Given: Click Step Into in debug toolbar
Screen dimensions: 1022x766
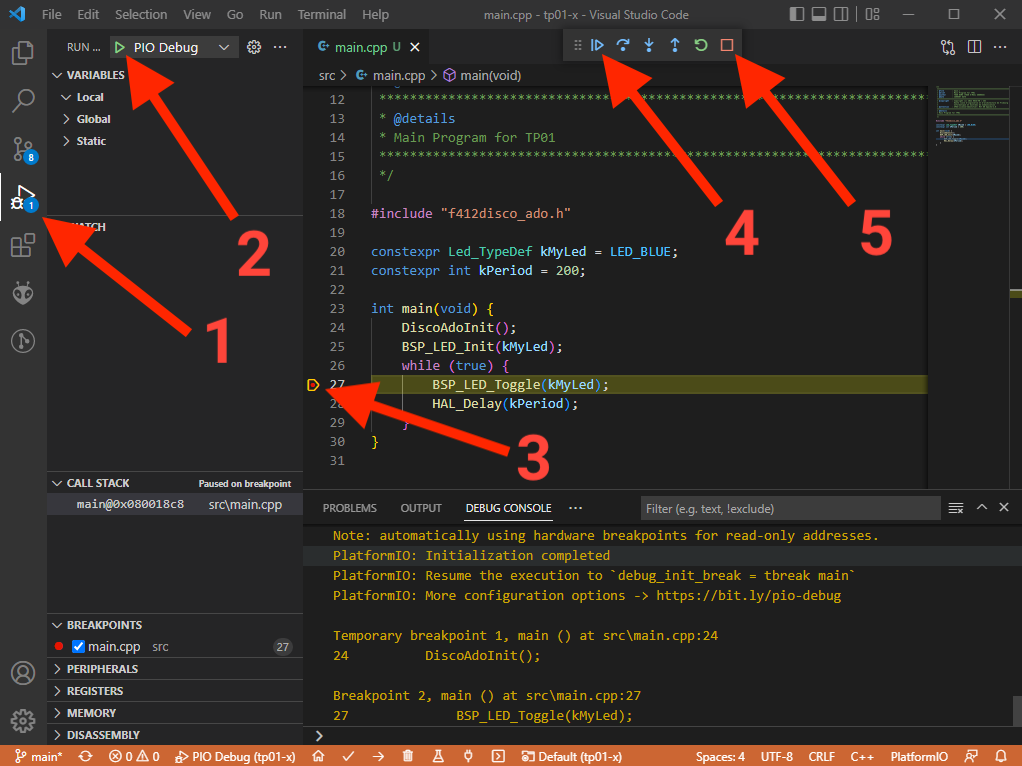Looking at the screenshot, I should click(649, 45).
